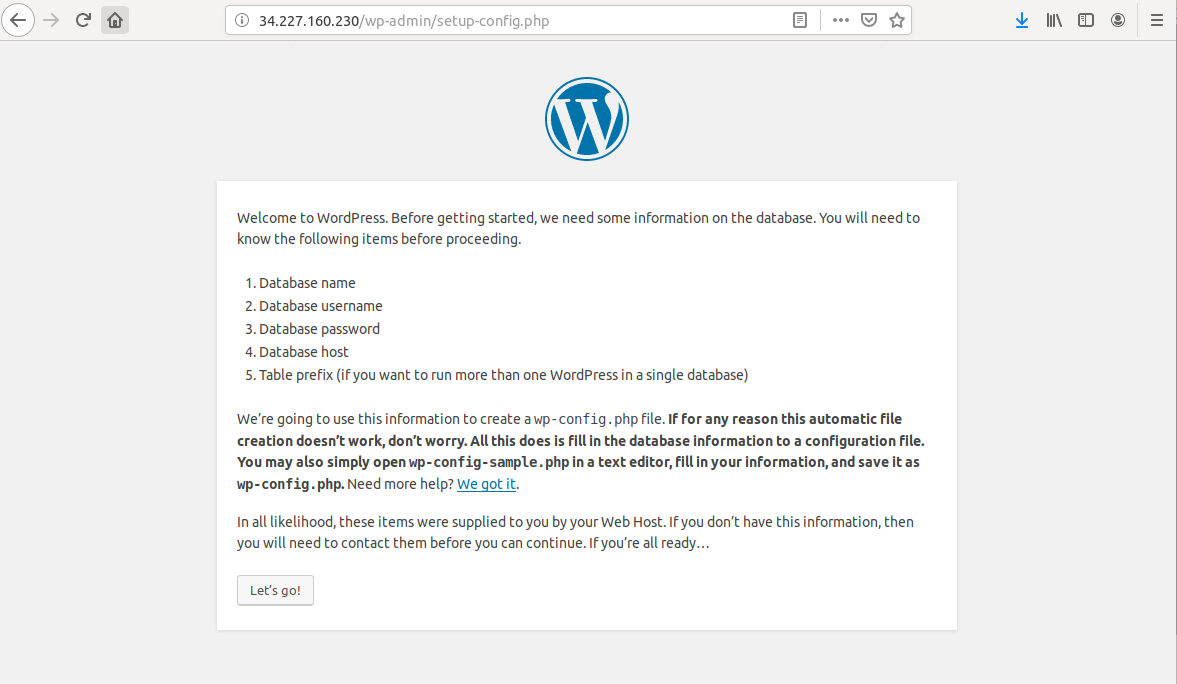Click the URL address field
This screenshot has height=684, width=1177.
(x=518, y=21)
